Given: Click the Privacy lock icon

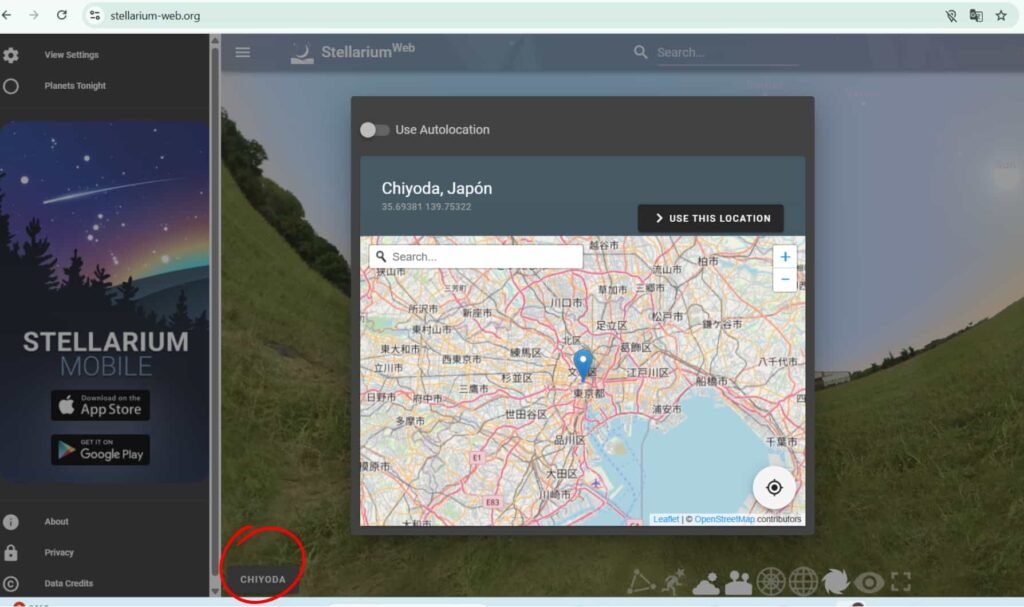Looking at the screenshot, I should point(10,552).
